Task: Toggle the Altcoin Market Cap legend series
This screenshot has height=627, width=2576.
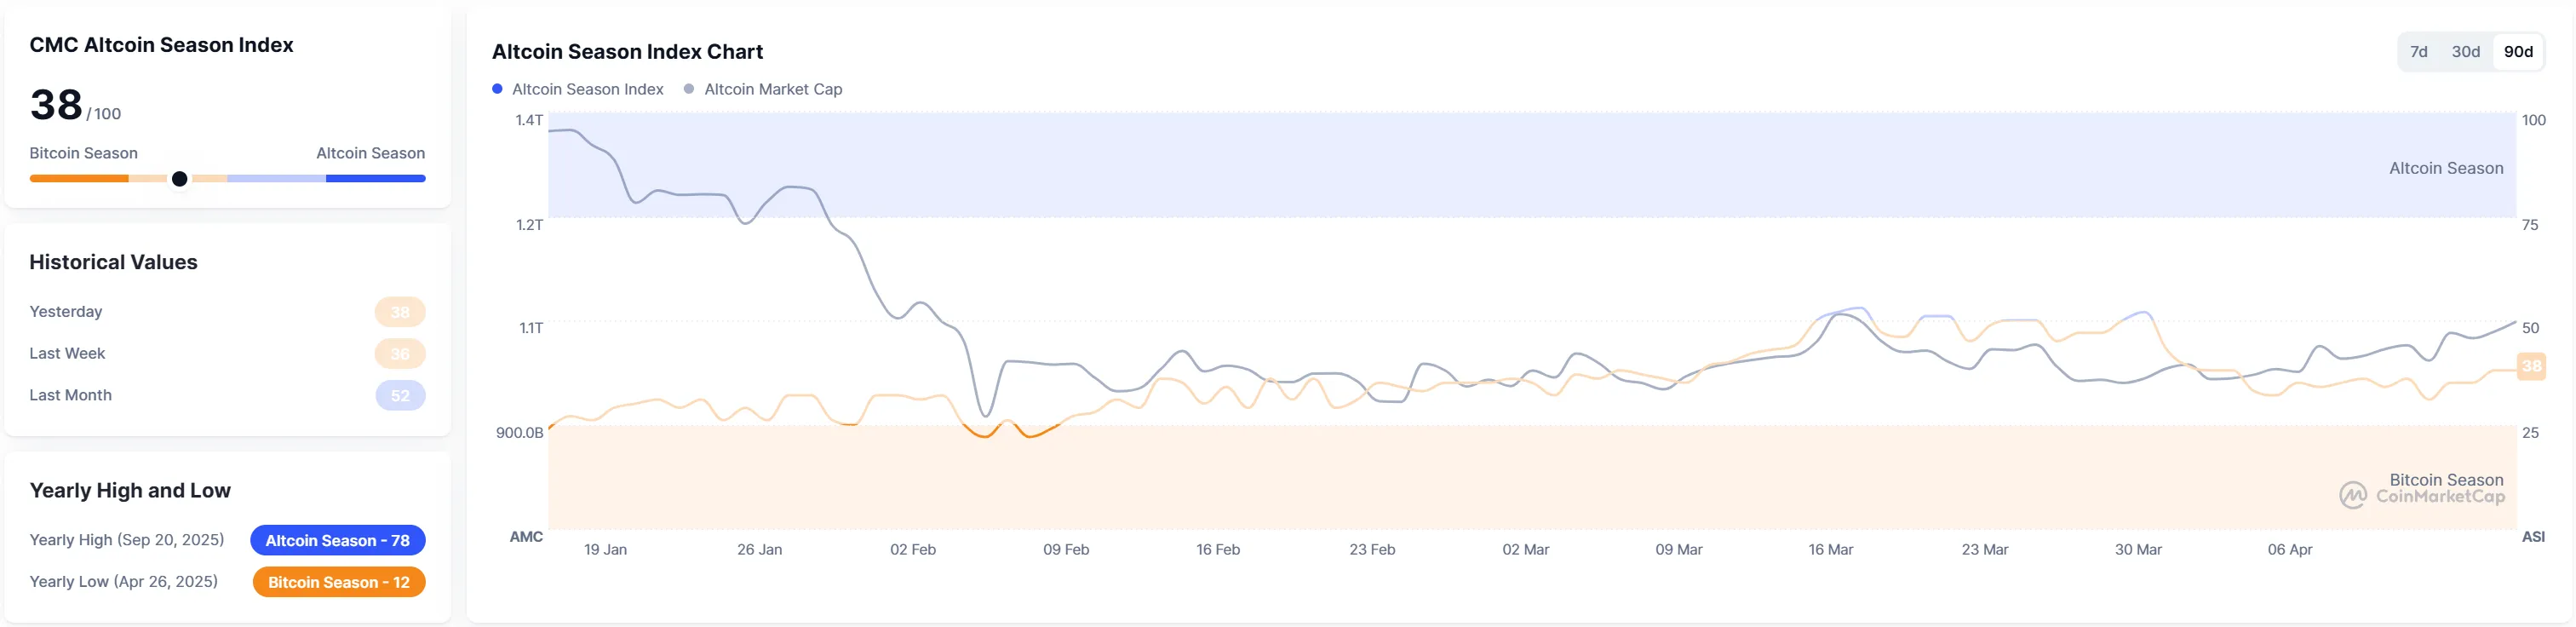Action: point(772,89)
